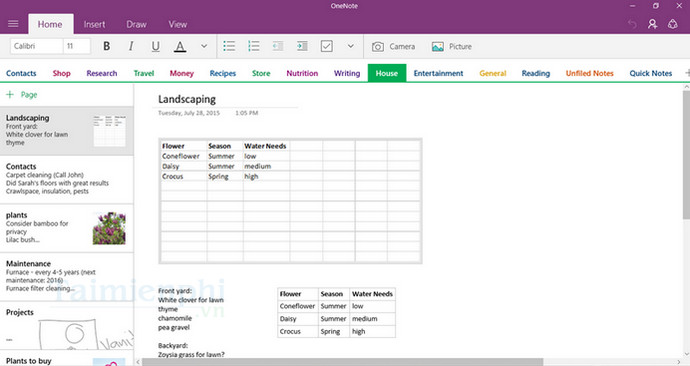Open the hamburger navigation menu
Image resolution: width=690 pixels, height=366 pixels.
(x=13, y=24)
